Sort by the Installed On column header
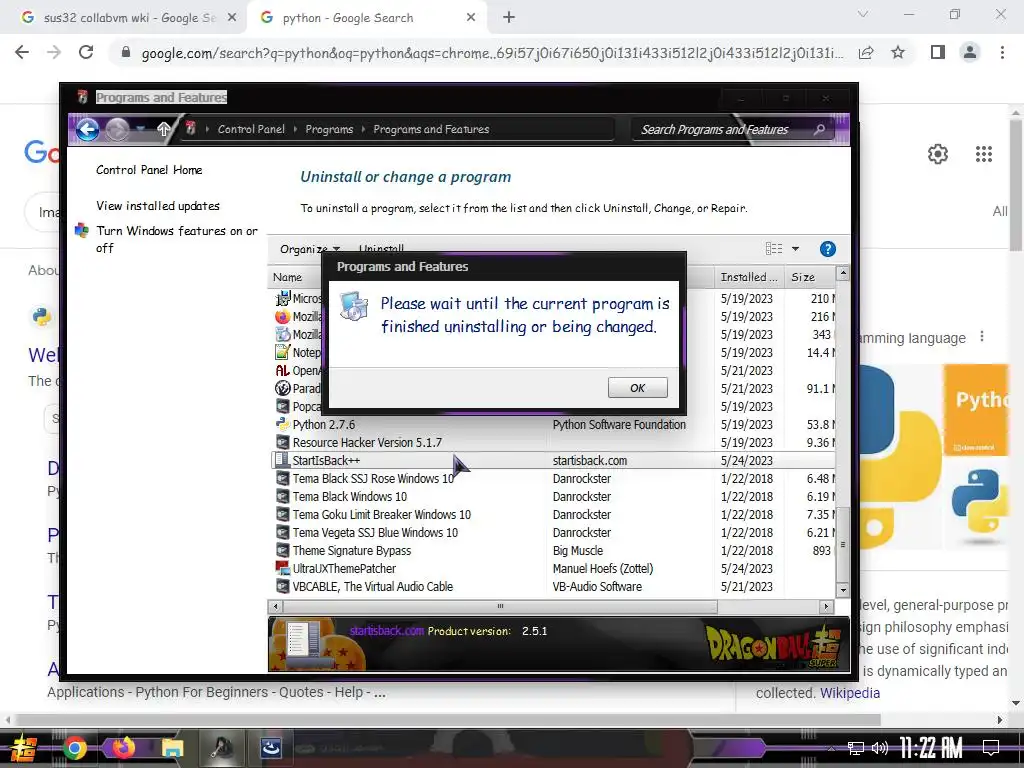 click(x=749, y=277)
